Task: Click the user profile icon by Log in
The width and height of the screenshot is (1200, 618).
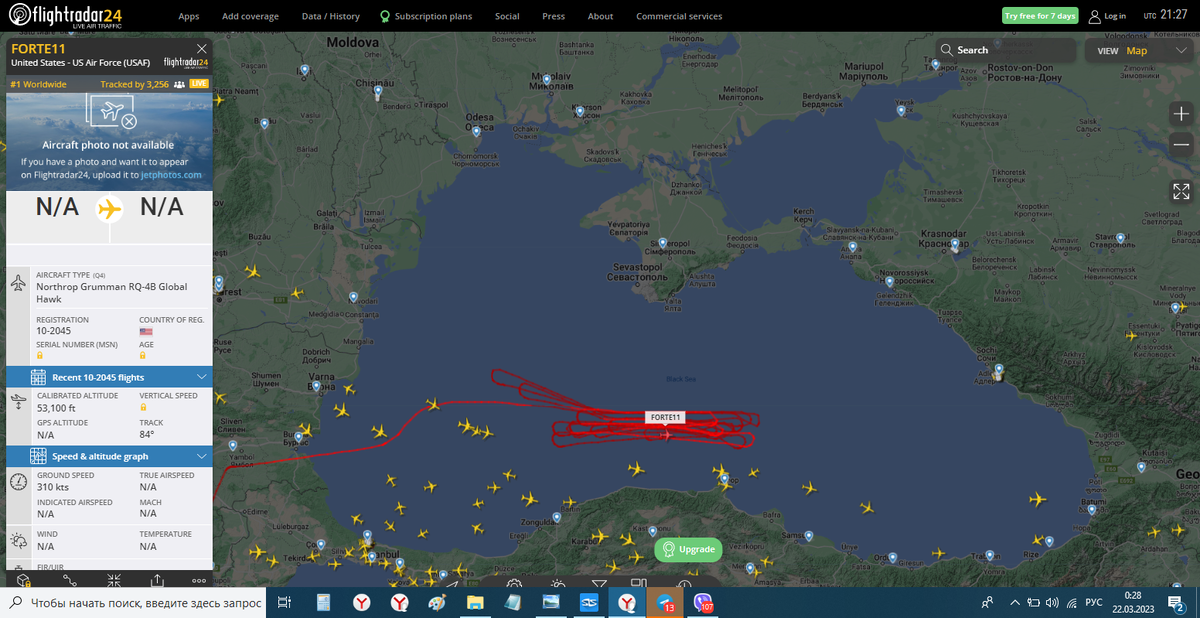Action: point(1095,16)
